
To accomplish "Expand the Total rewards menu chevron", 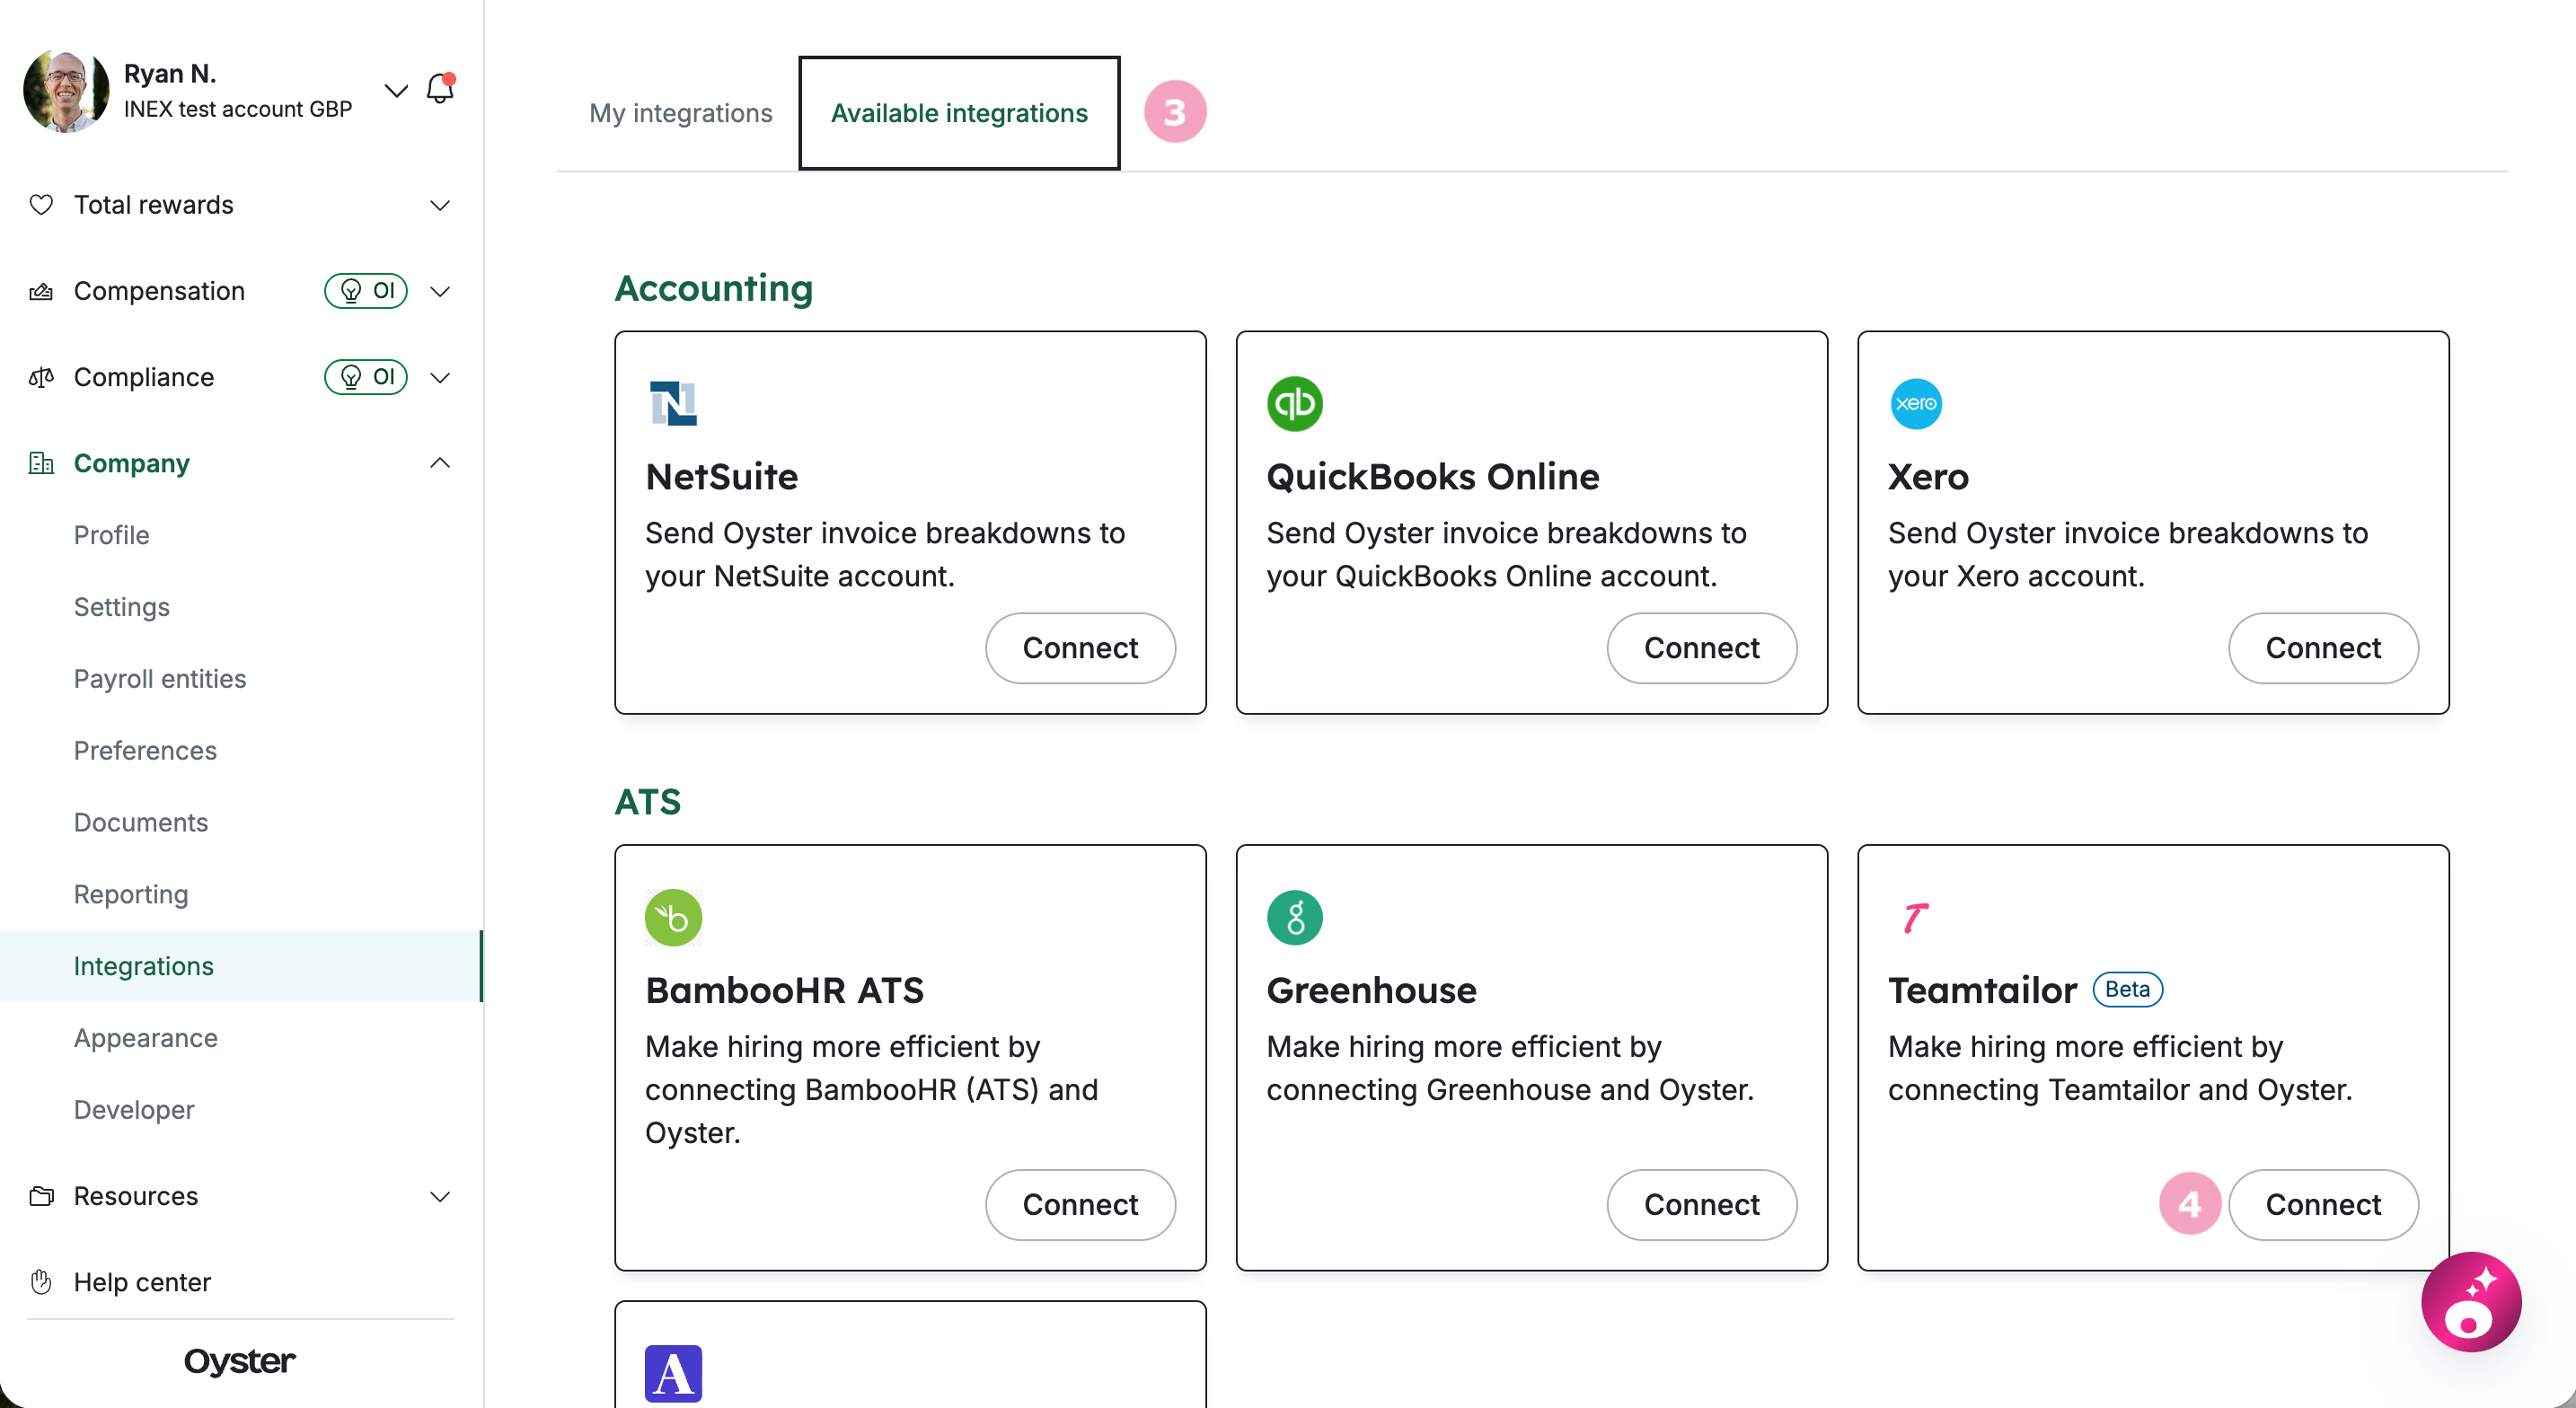I will [x=440, y=205].
